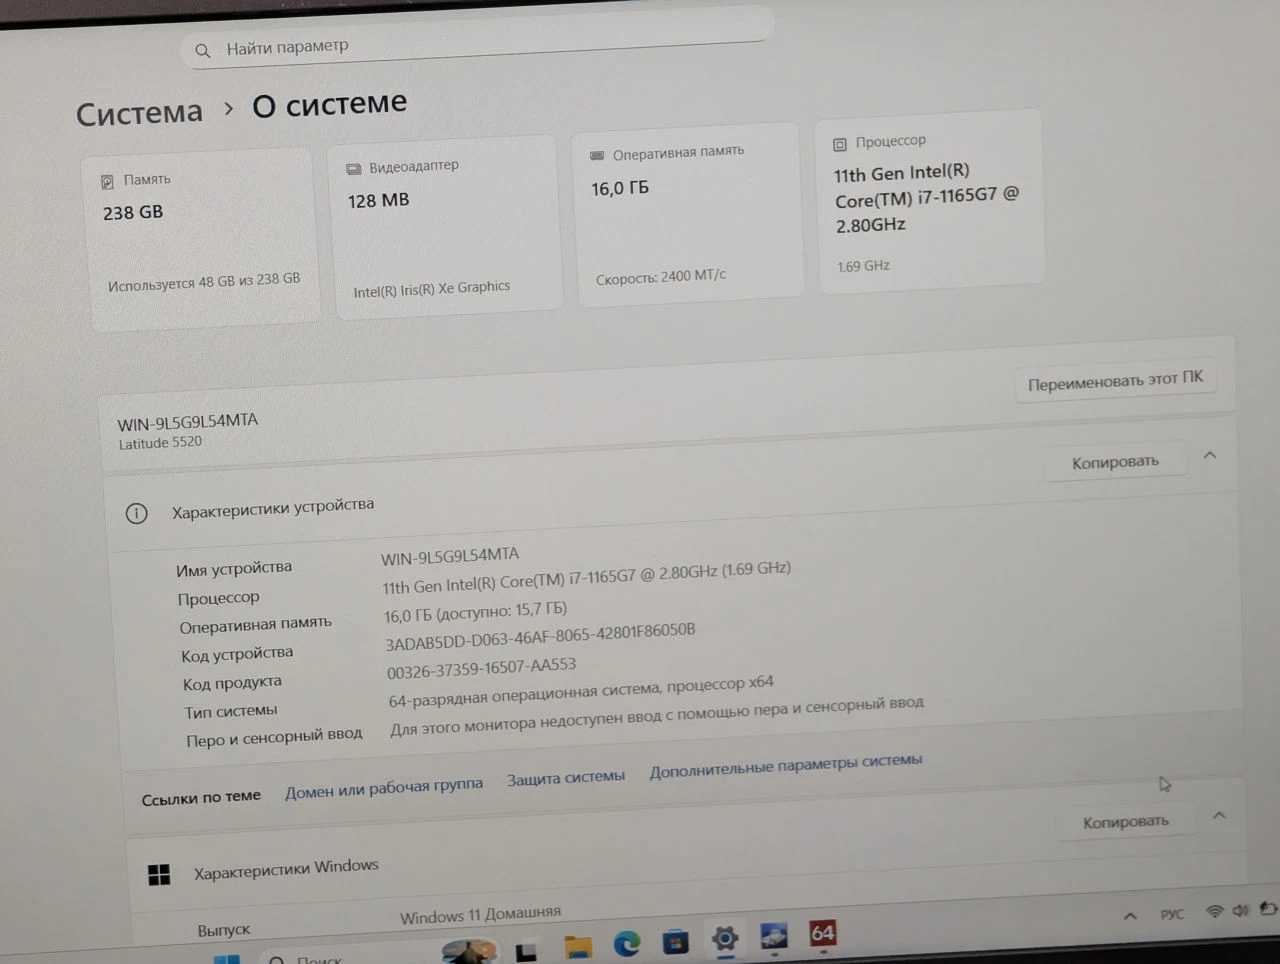Open the Память 238 GB card
This screenshot has width=1280, height=964.
(202, 238)
